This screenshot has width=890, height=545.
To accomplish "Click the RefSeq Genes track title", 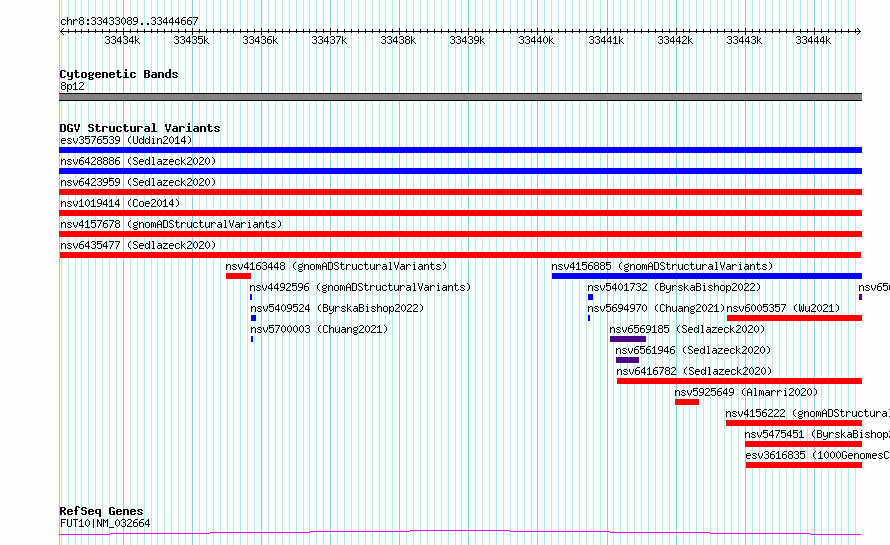I will [101, 511].
